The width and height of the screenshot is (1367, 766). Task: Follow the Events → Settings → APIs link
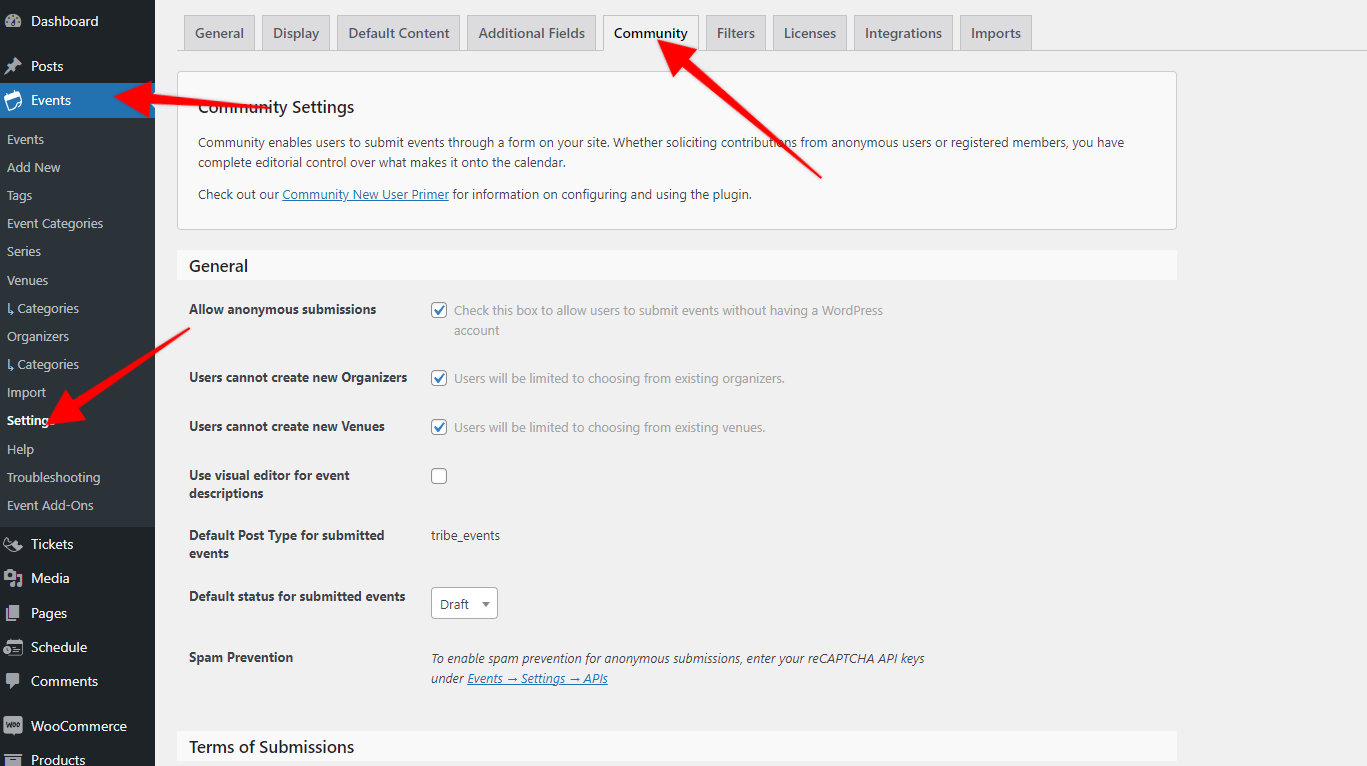pos(537,677)
